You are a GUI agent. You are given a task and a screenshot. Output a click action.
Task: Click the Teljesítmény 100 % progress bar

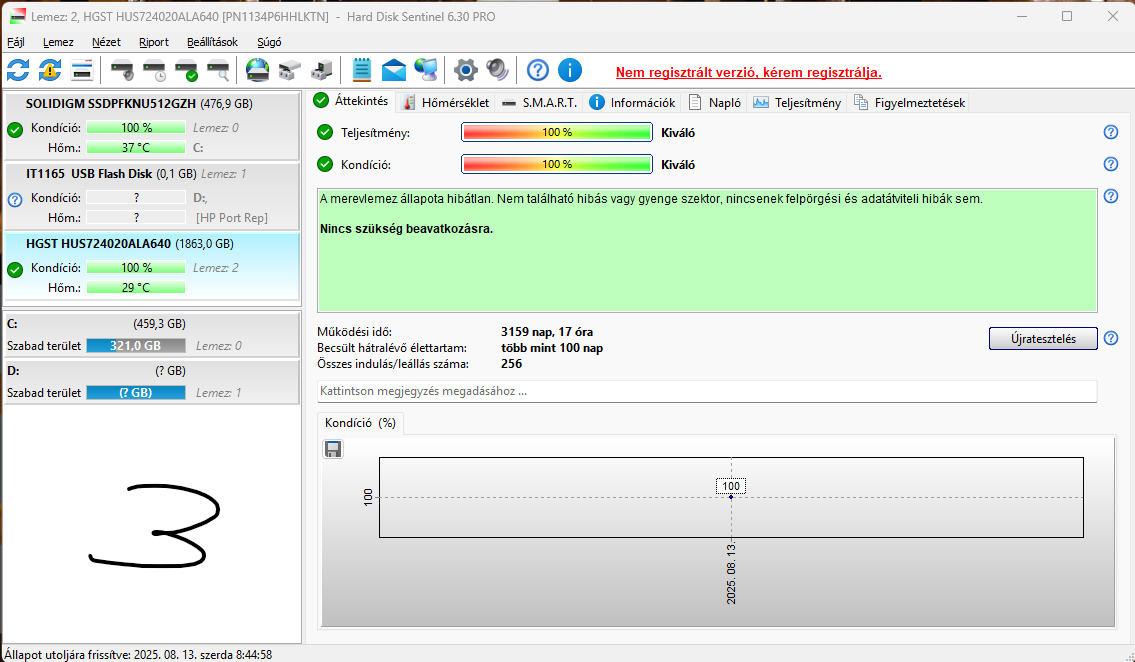pyautogui.click(x=557, y=132)
